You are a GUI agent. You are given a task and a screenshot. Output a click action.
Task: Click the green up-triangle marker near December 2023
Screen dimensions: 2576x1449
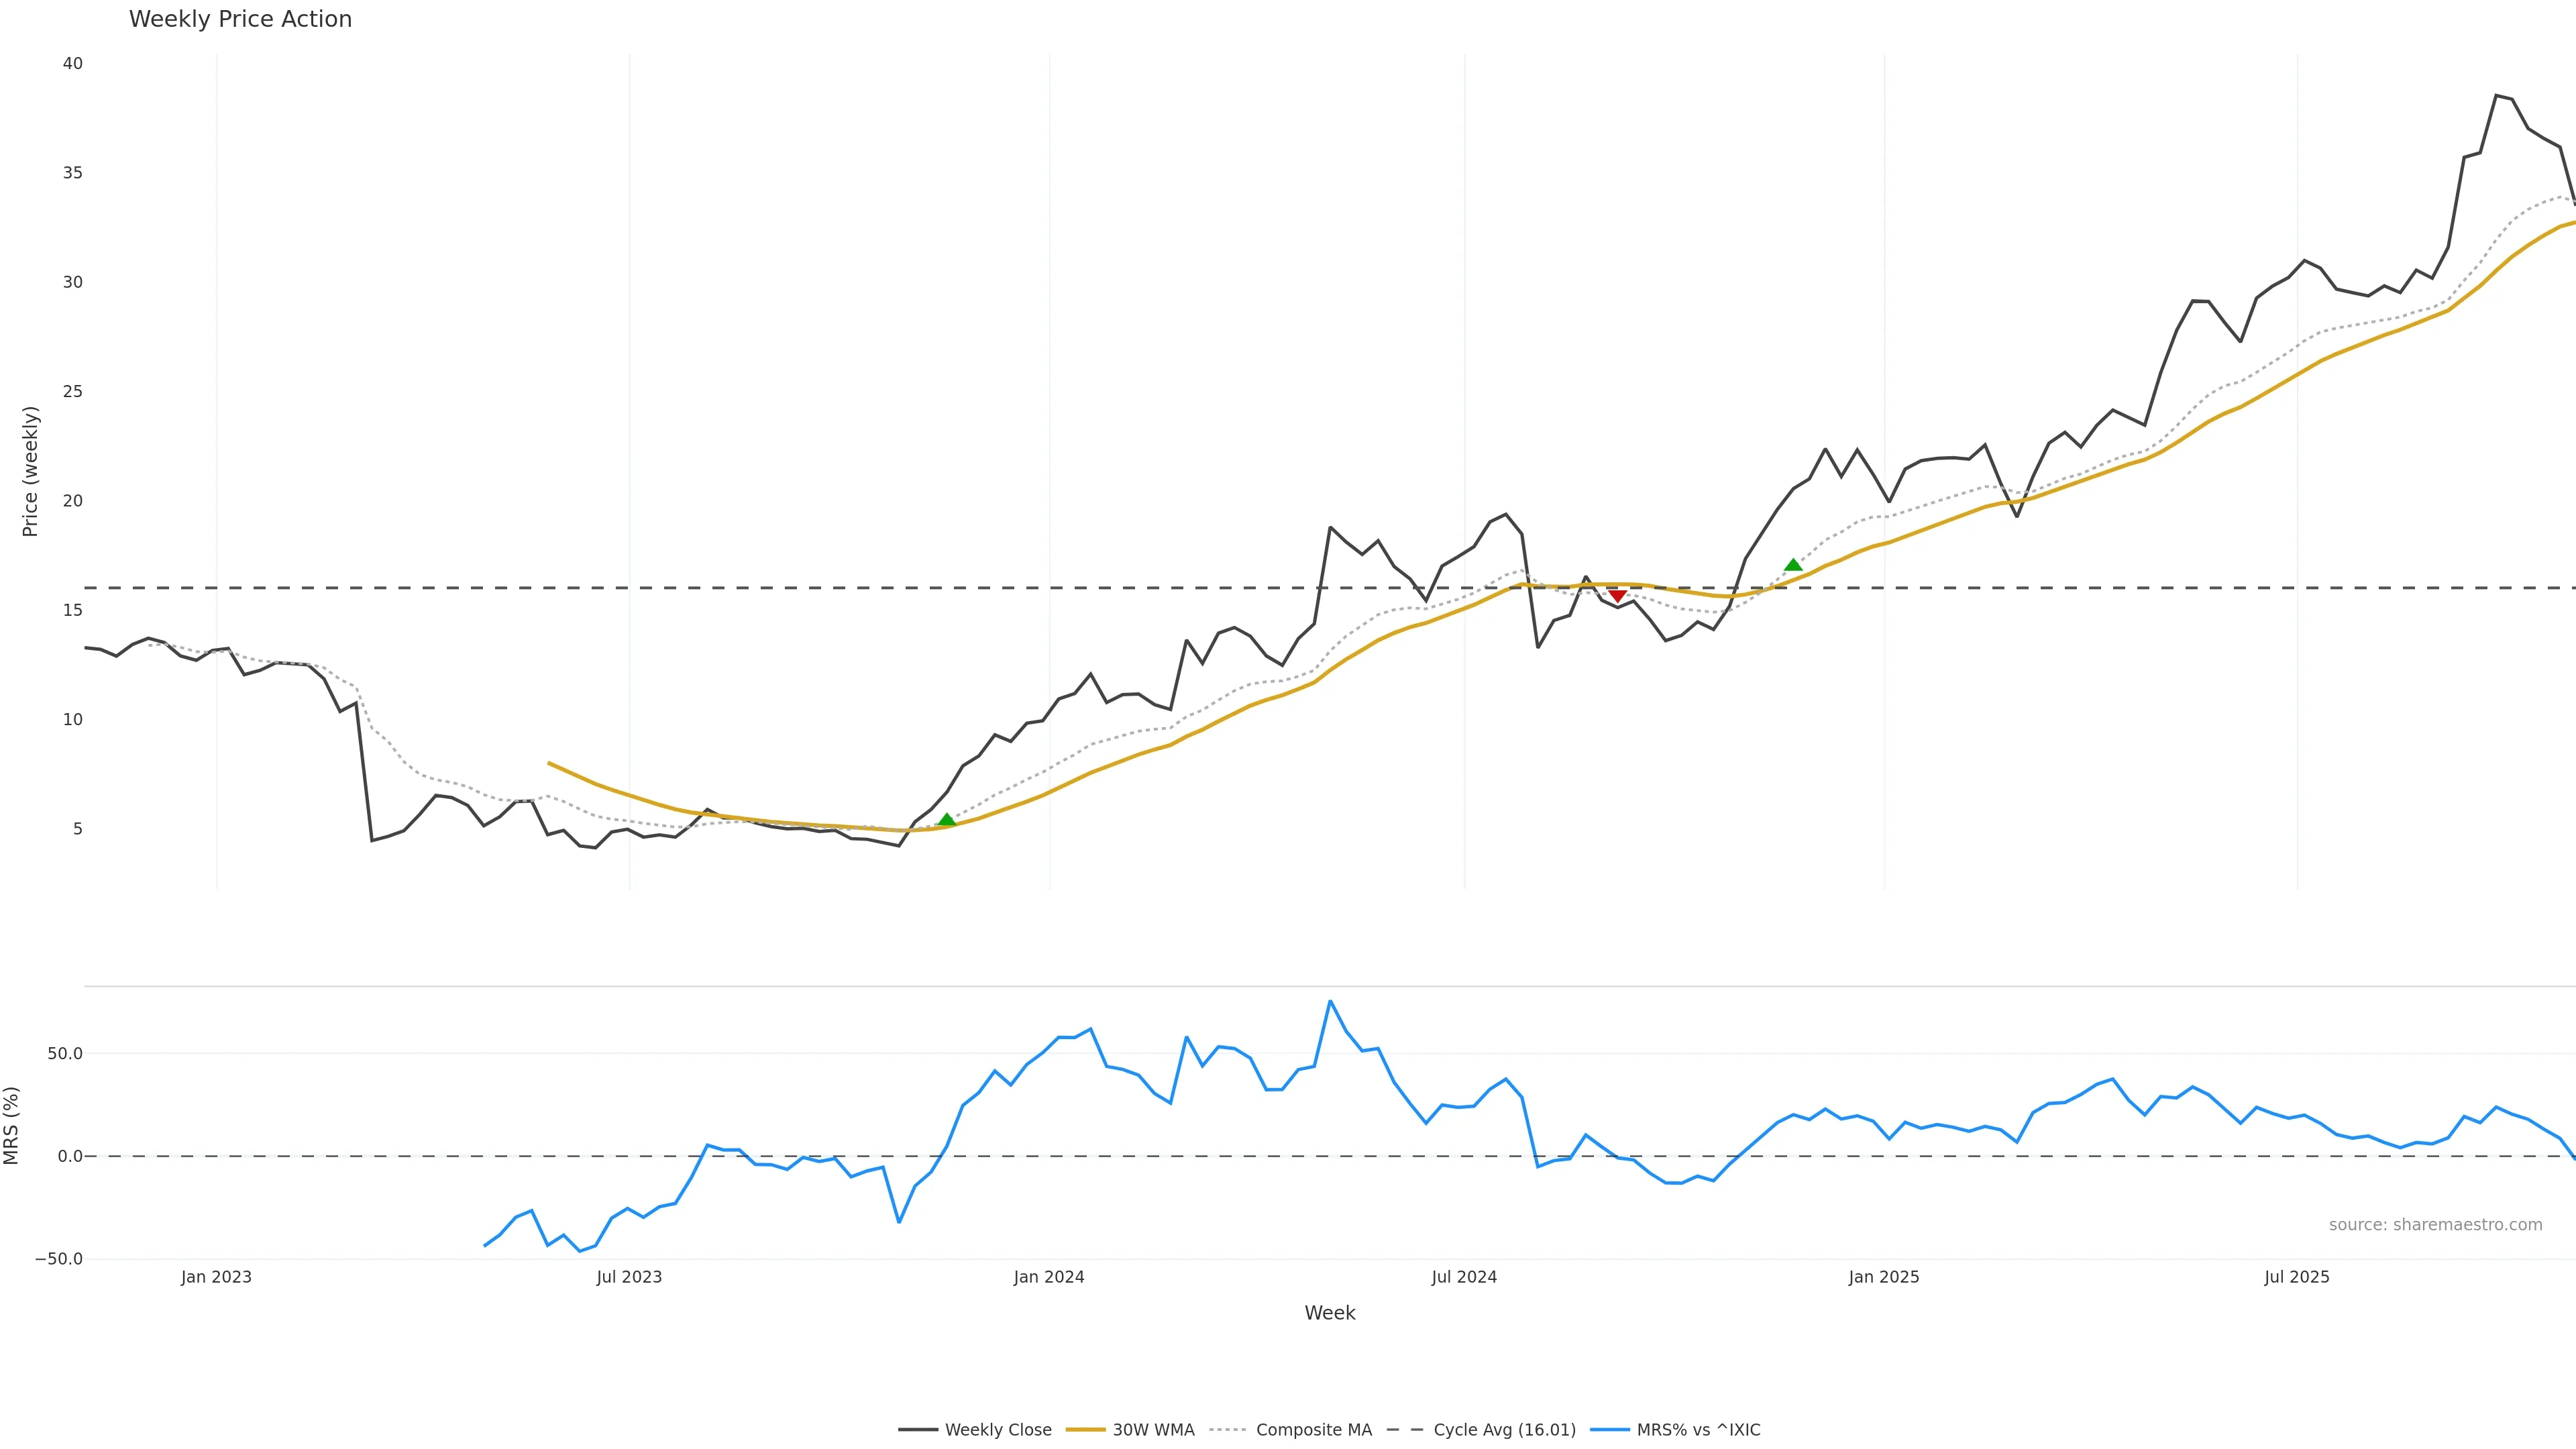[x=946, y=821]
